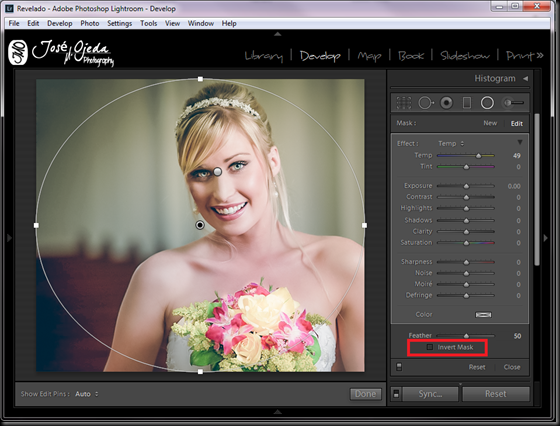Open the File menu

[x=14, y=24]
